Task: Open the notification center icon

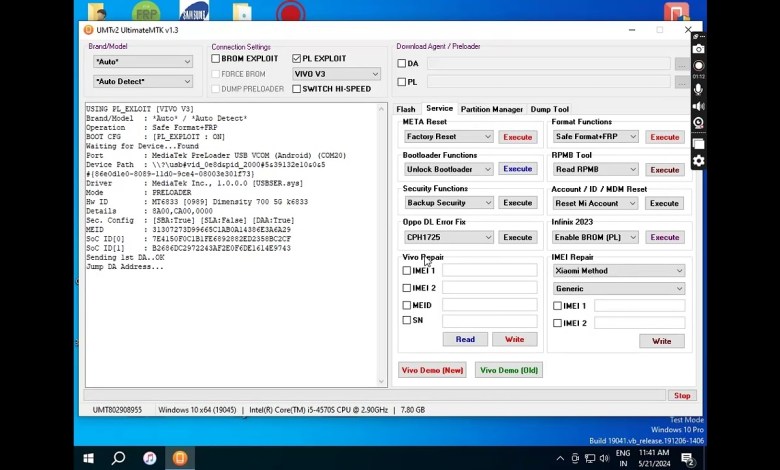Action: click(687, 459)
